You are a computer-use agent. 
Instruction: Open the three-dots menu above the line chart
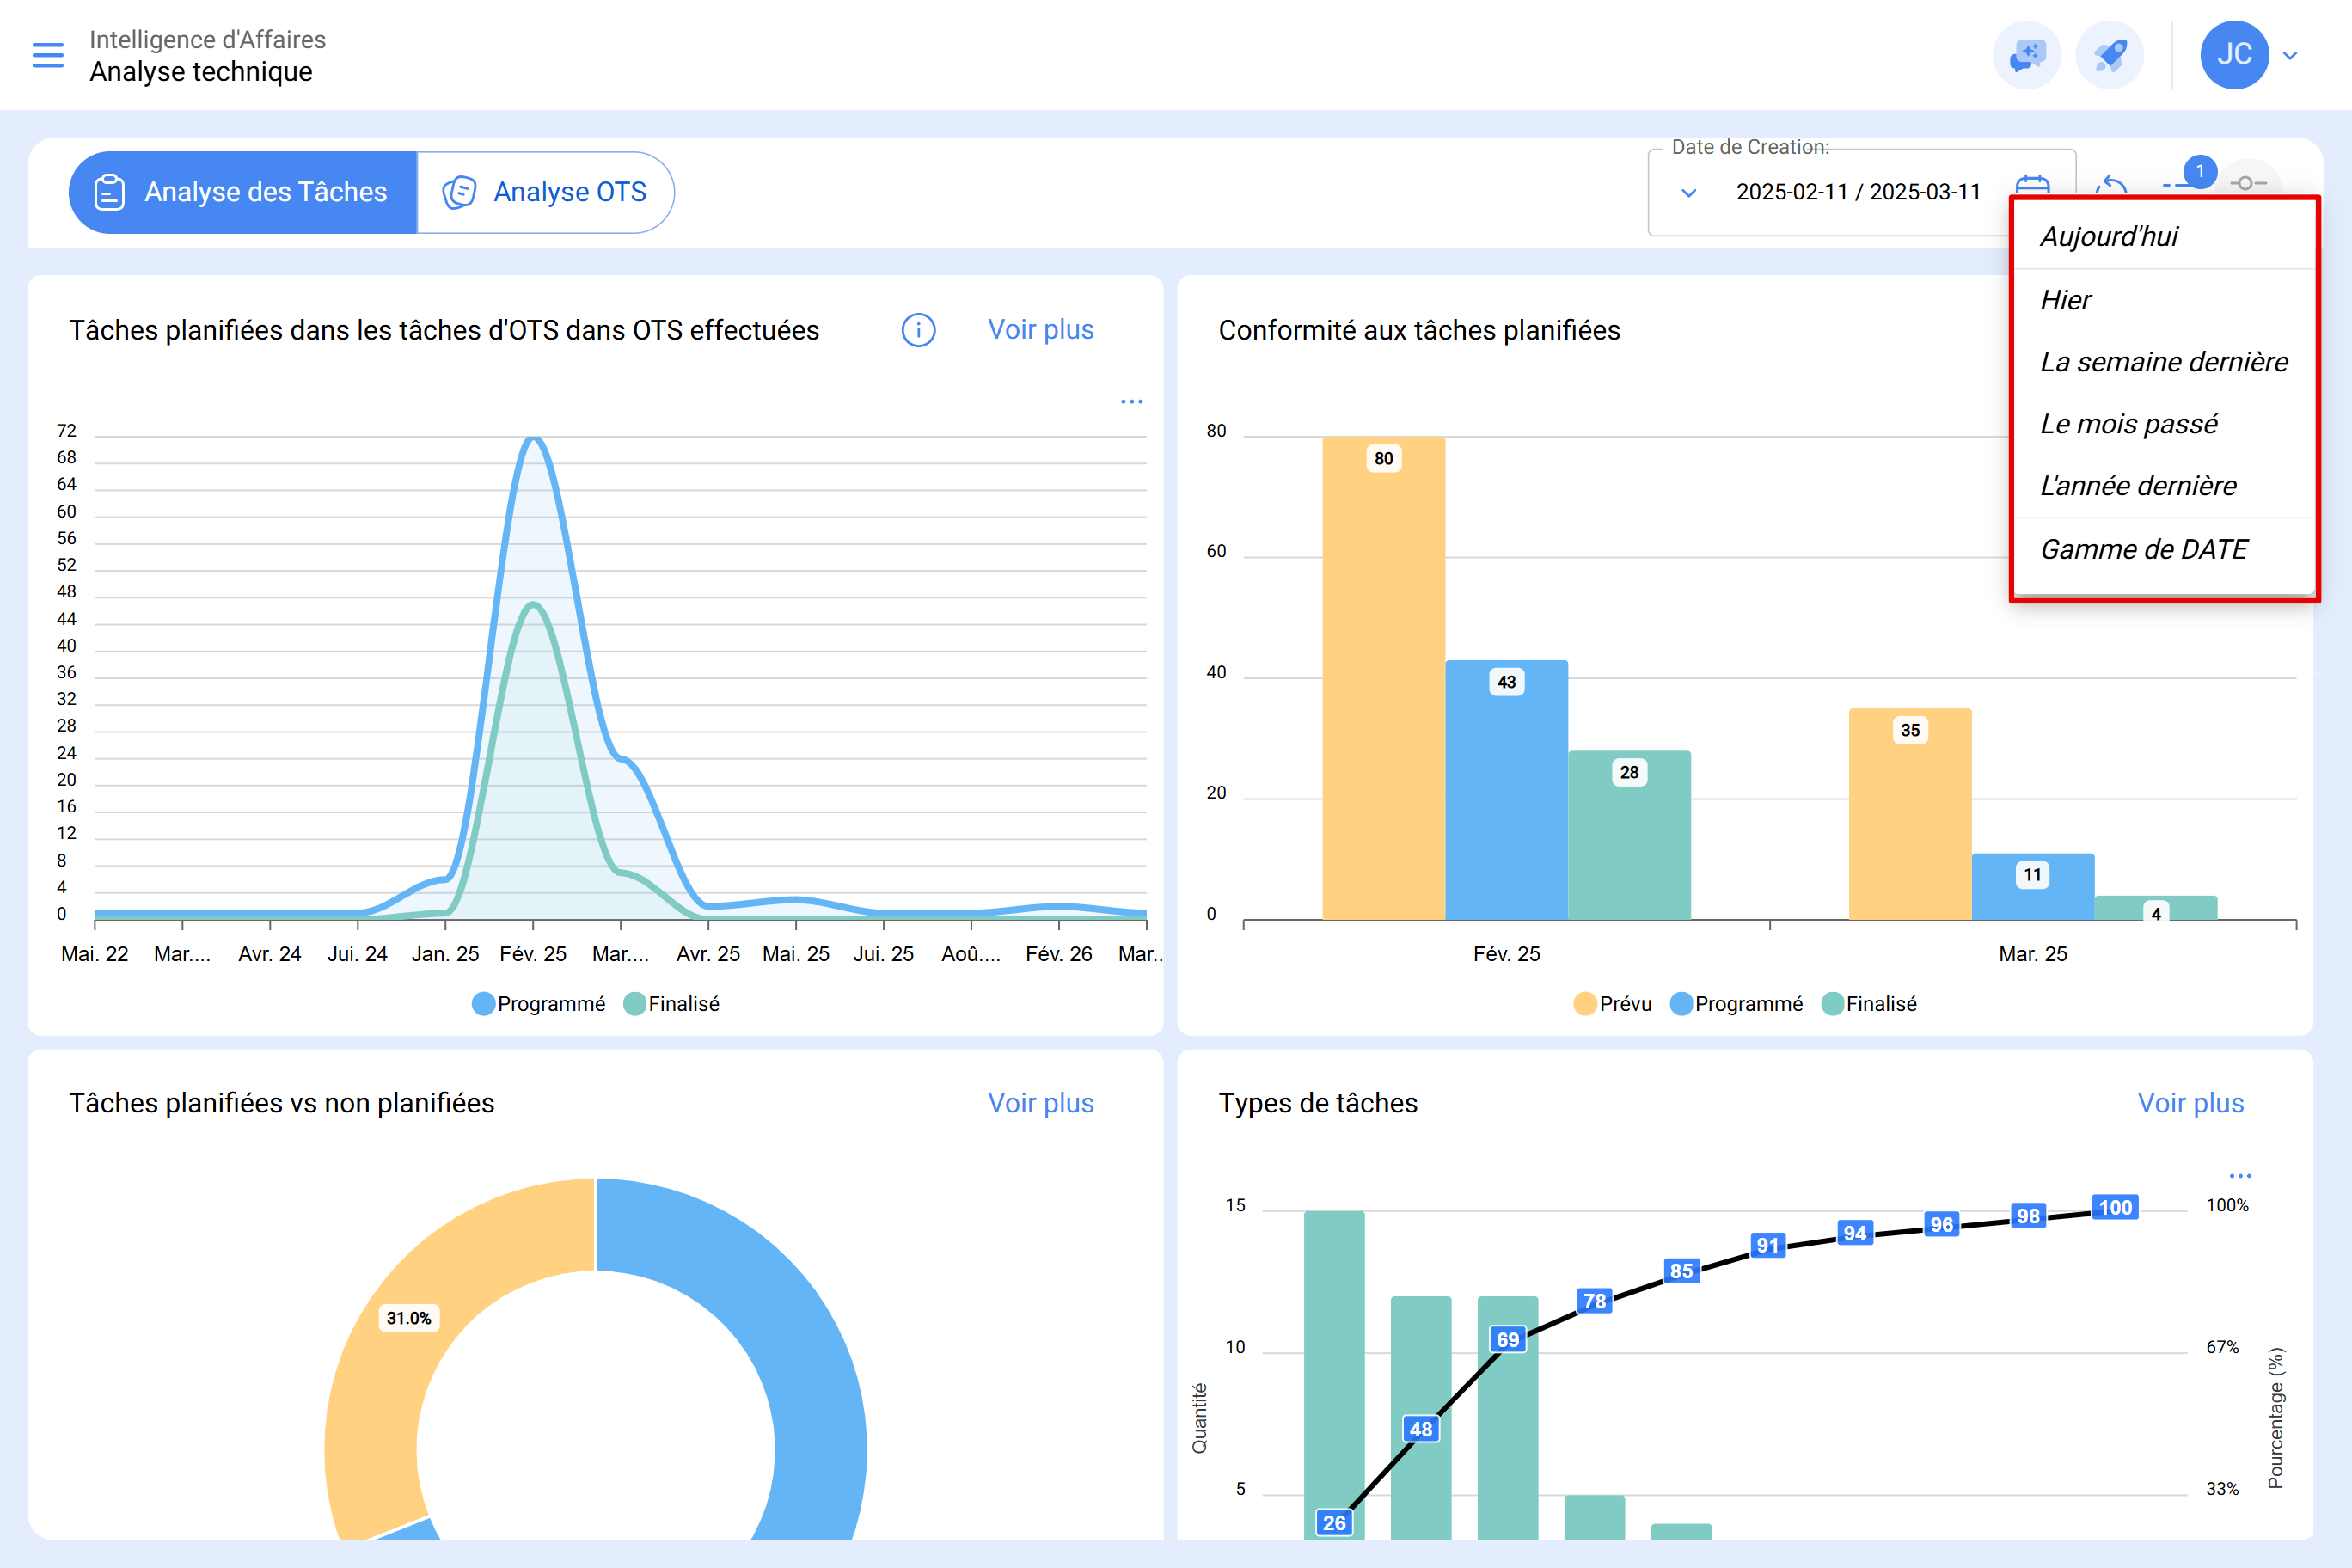(1131, 401)
